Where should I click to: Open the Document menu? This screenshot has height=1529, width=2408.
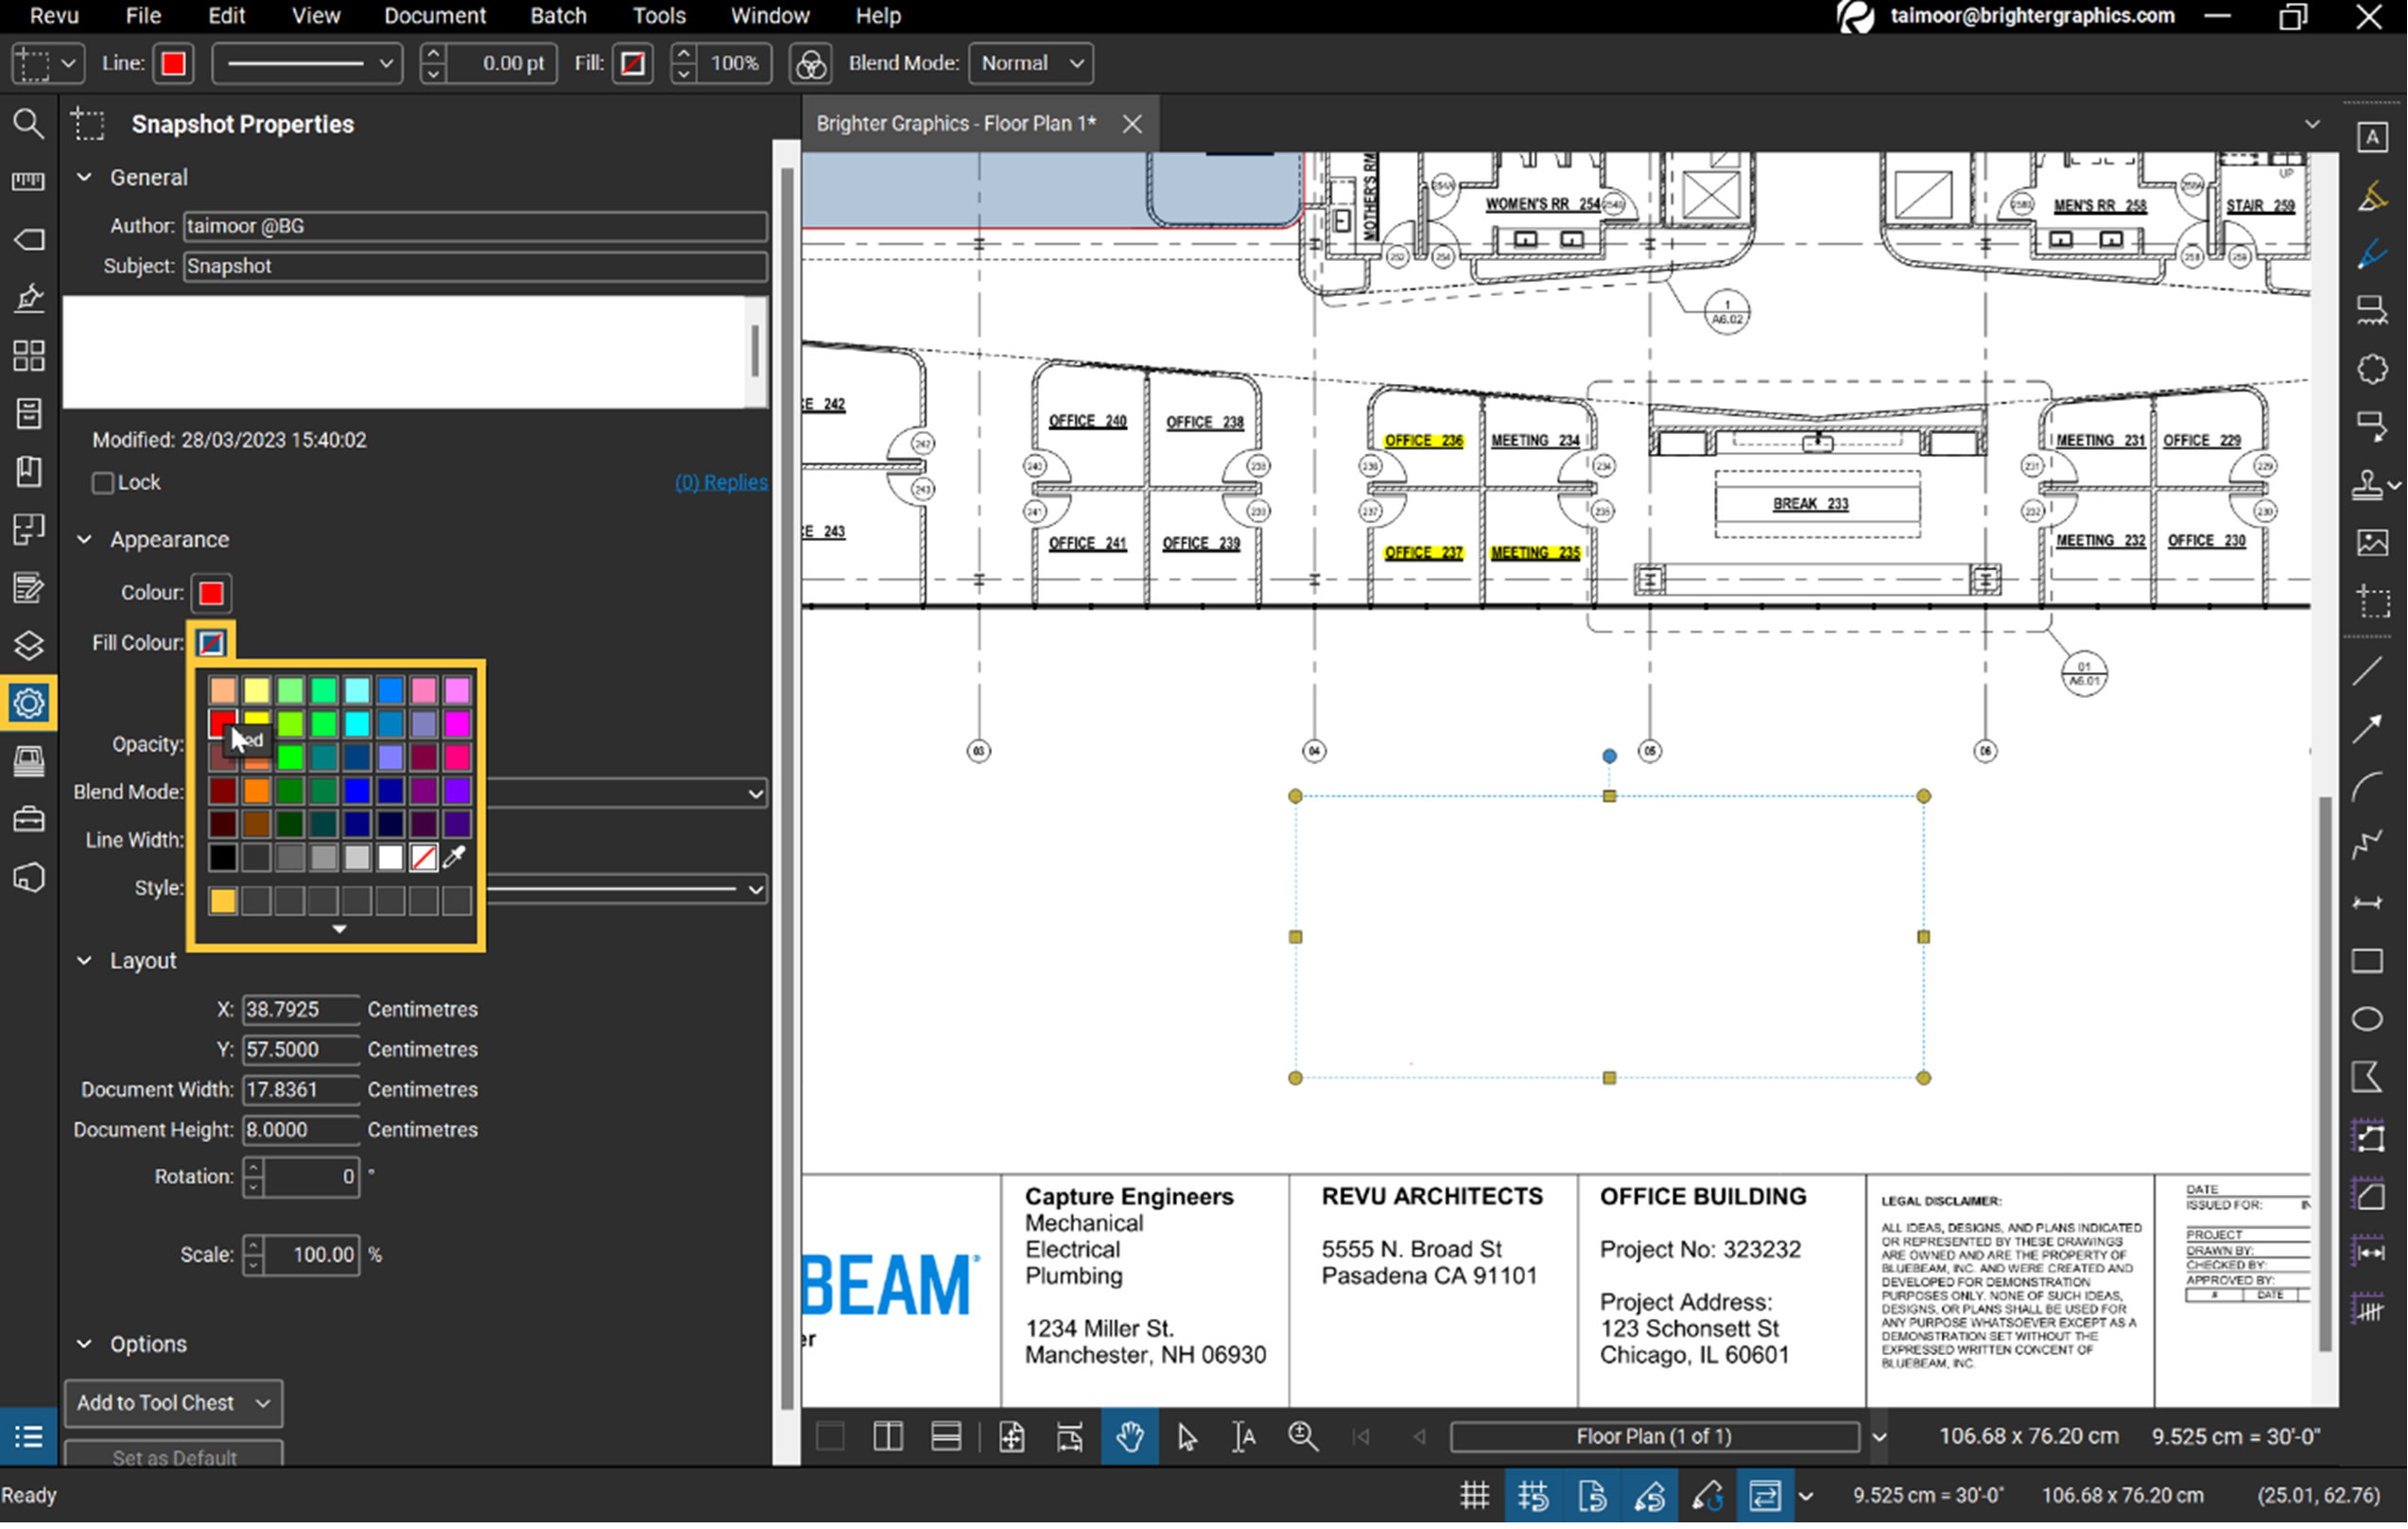[x=435, y=16]
